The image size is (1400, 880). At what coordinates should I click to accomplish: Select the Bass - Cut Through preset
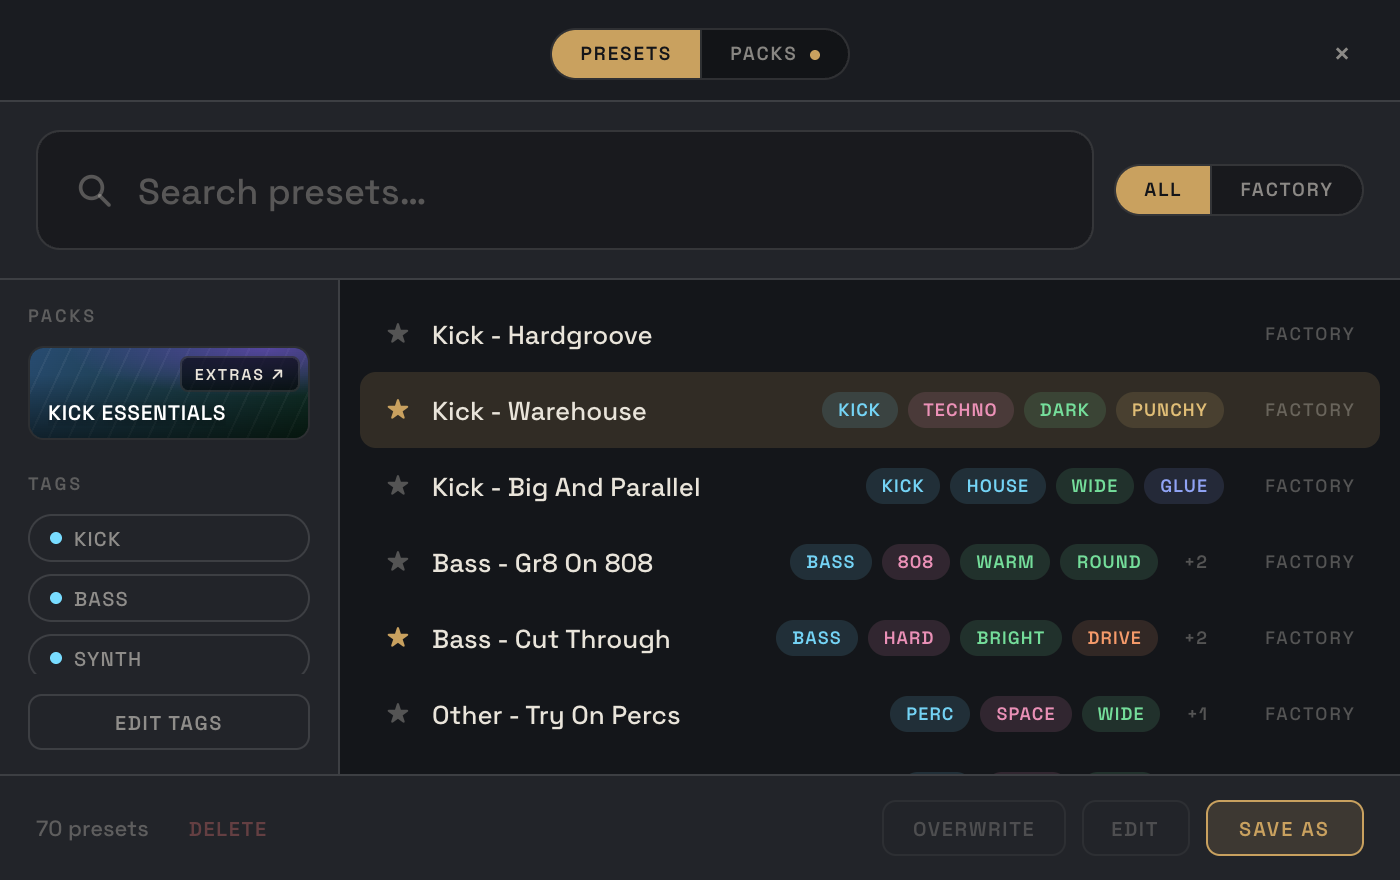point(551,639)
